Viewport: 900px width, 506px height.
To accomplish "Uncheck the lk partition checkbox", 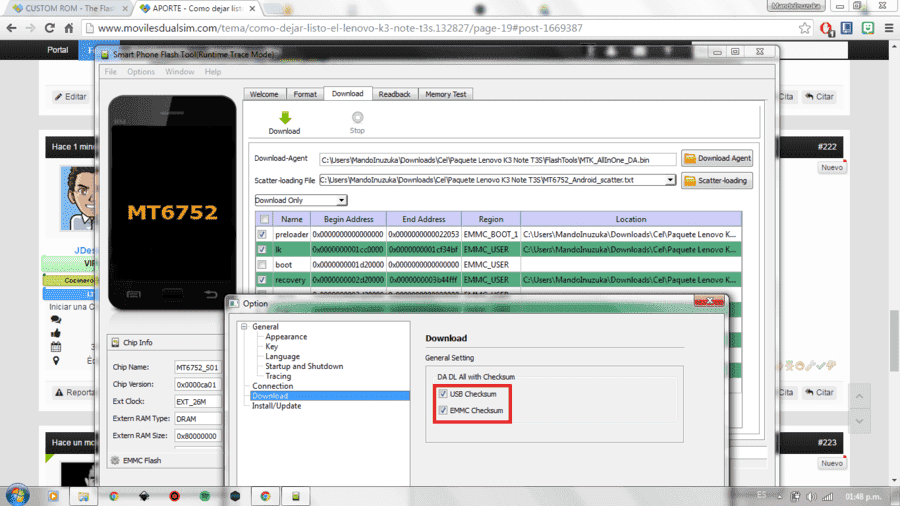I will click(x=262, y=250).
